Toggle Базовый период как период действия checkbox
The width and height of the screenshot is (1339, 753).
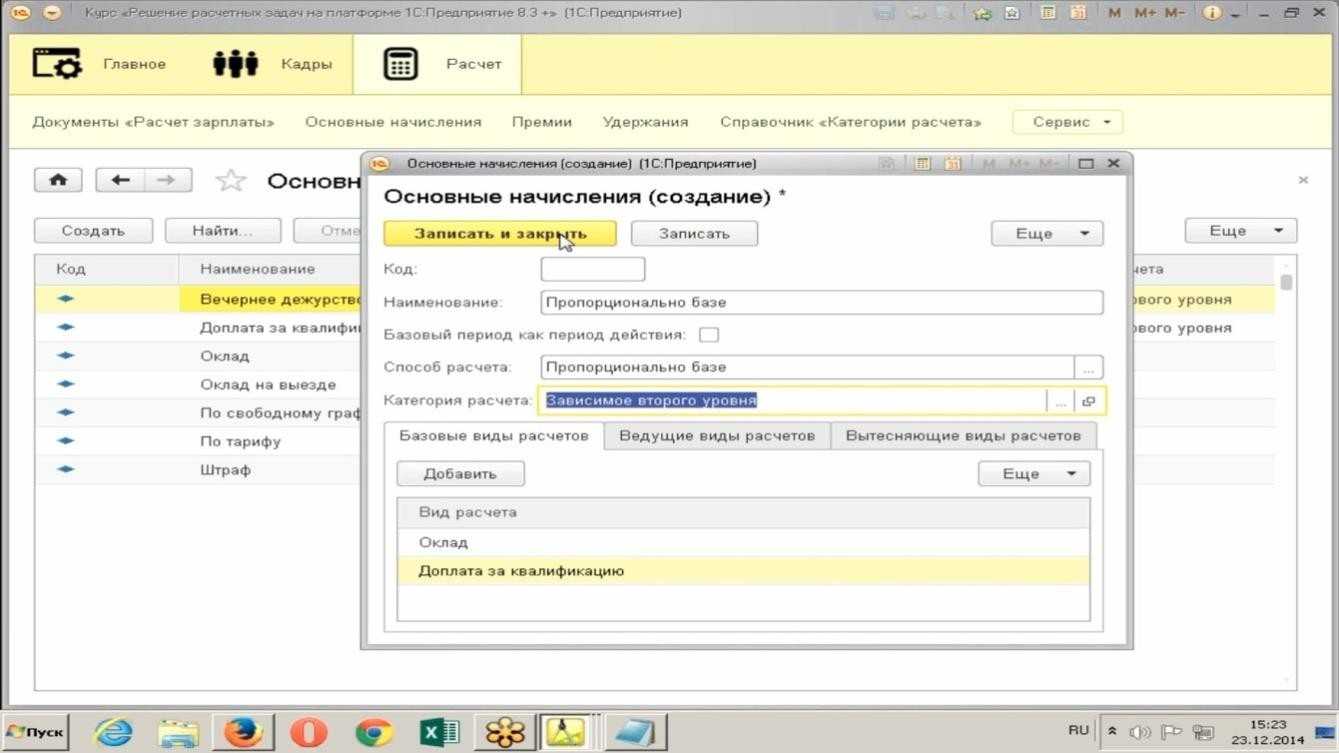[709, 335]
